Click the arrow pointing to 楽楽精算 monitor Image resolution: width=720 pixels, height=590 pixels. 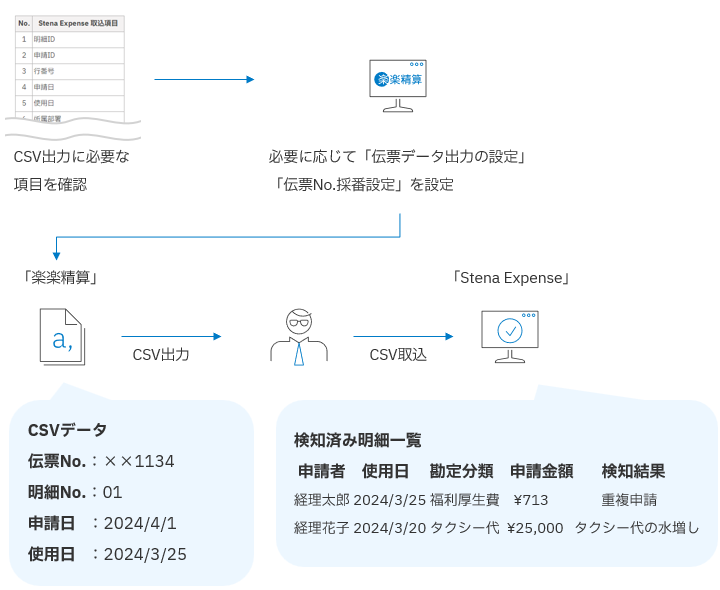coord(204,79)
